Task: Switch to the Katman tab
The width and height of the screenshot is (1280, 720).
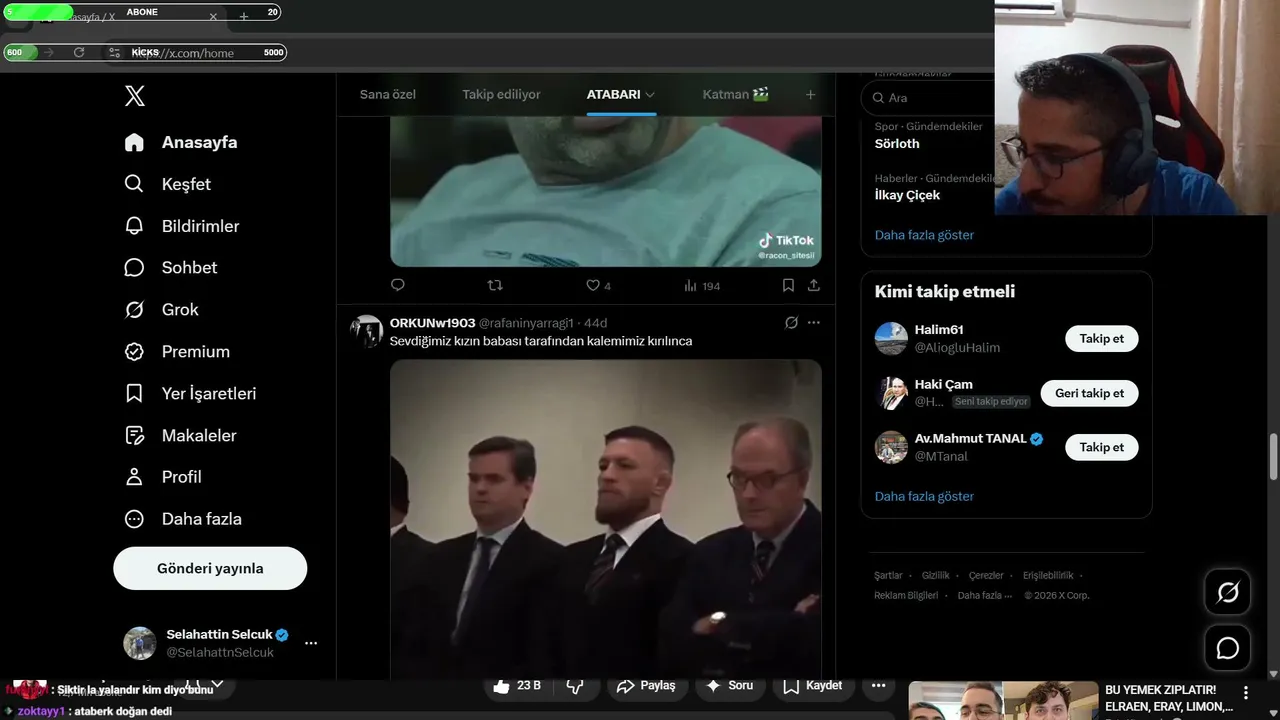Action: [736, 94]
